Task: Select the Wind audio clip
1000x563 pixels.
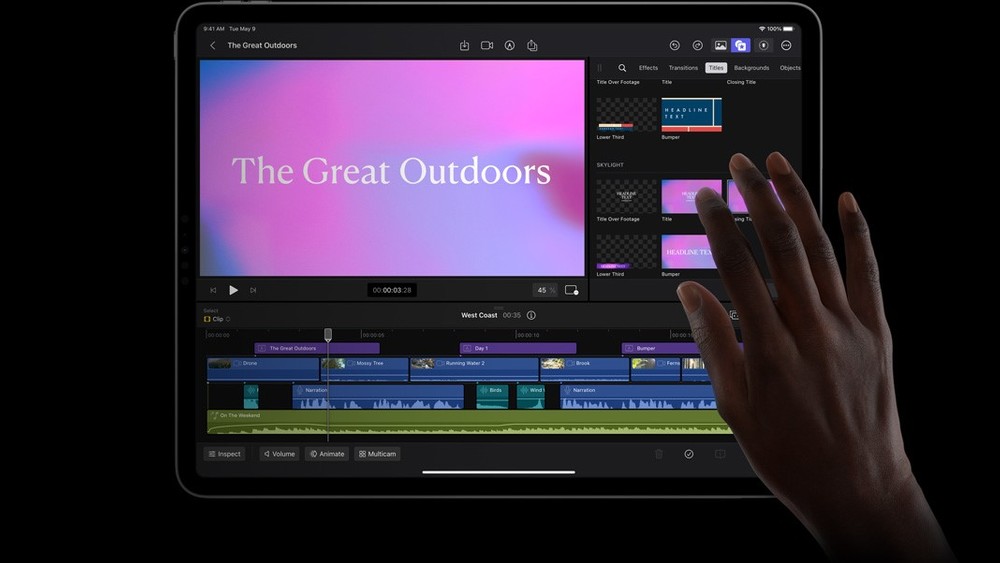Action: 531,396
